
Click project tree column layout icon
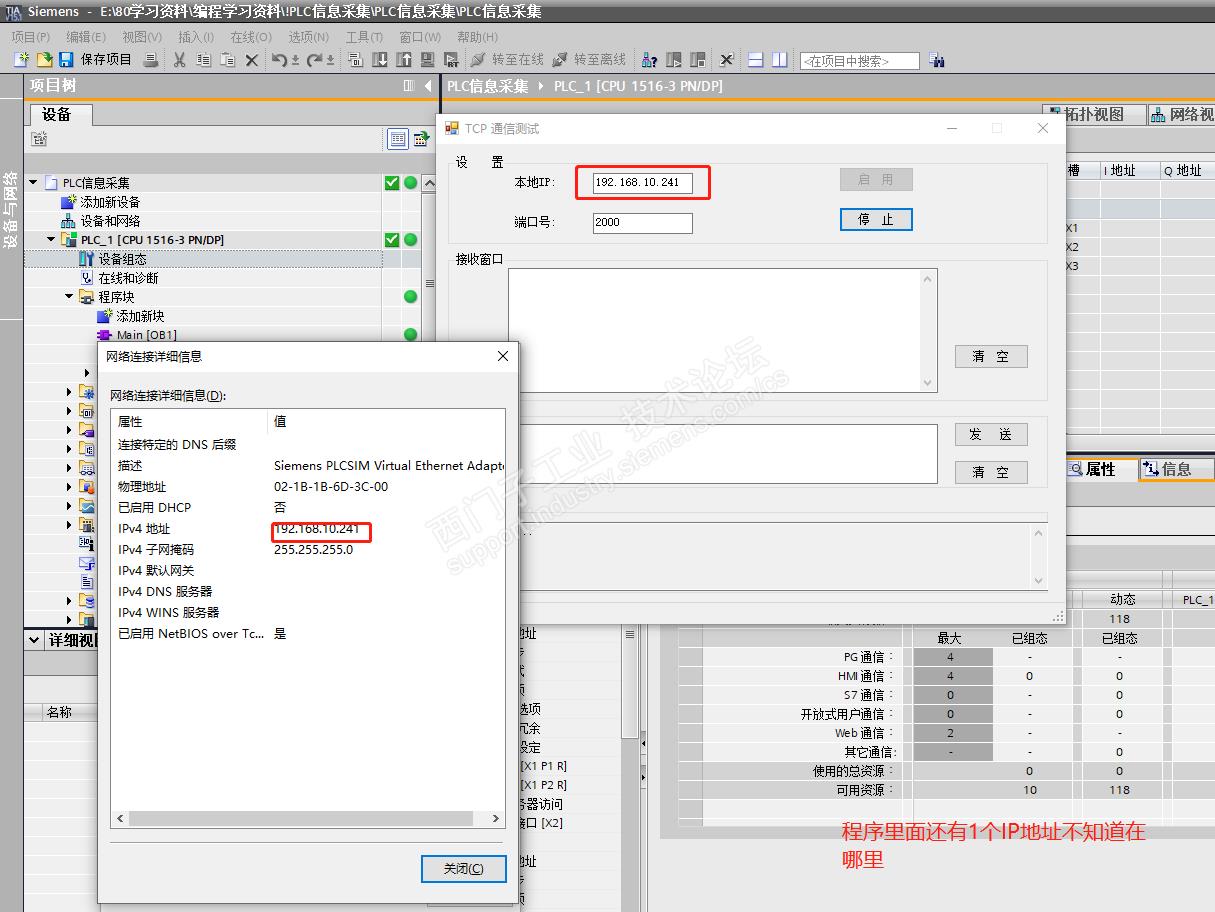tap(409, 86)
